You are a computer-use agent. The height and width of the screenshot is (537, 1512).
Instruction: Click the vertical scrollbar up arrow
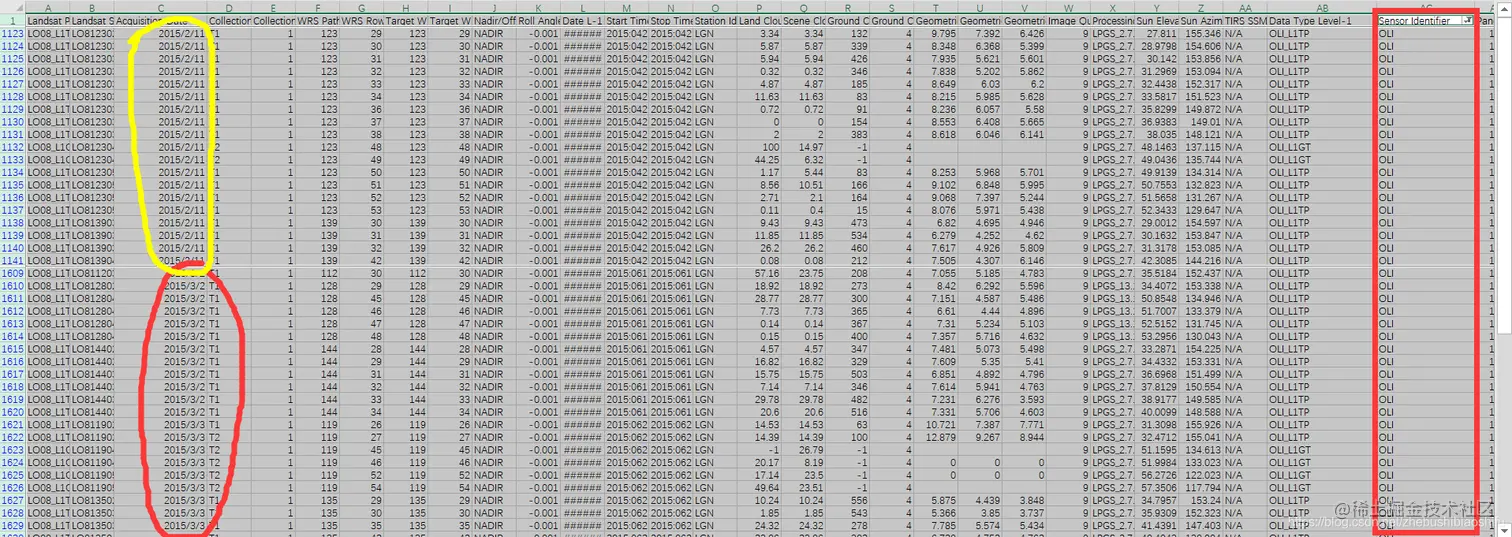point(1505,10)
